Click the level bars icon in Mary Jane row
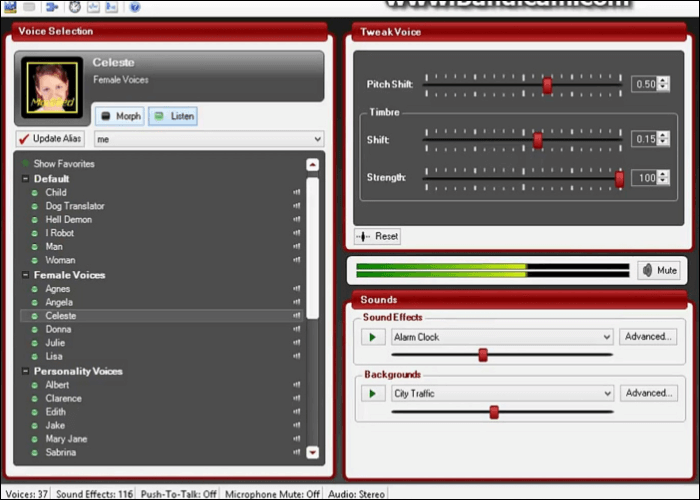Image resolution: width=700 pixels, height=500 pixels. pyautogui.click(x=296, y=439)
